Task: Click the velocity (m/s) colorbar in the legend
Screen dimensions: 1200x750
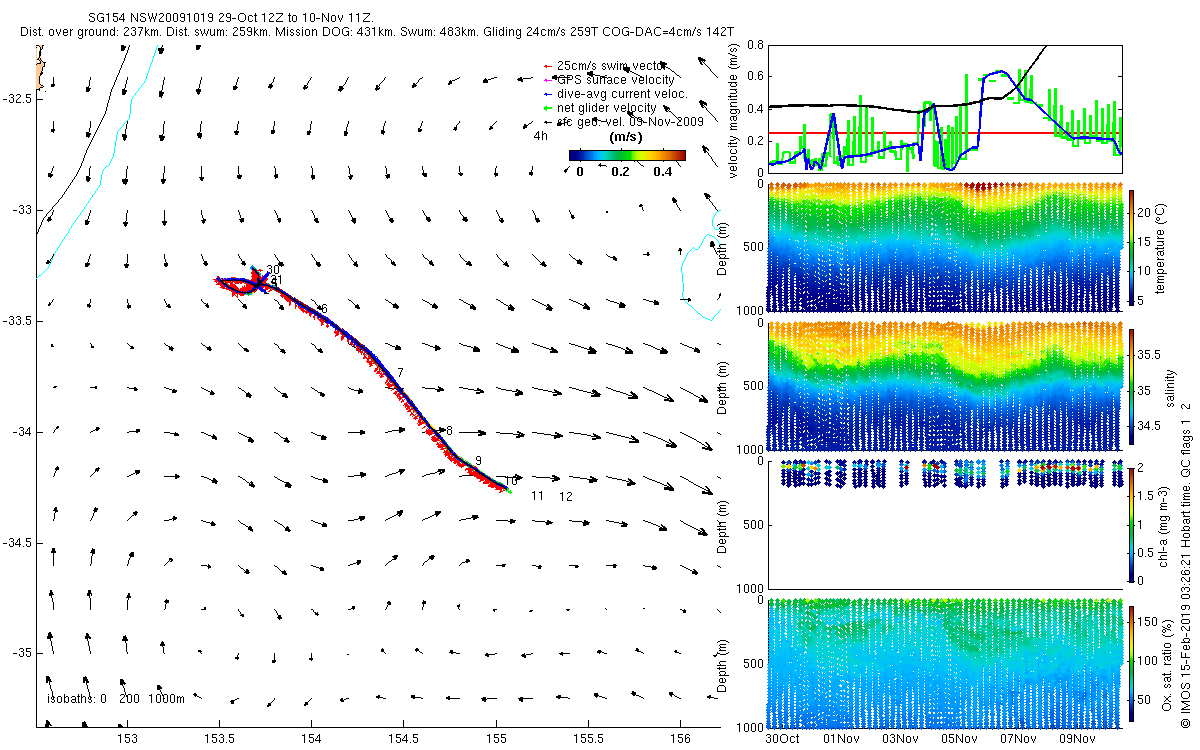Action: 627,155
